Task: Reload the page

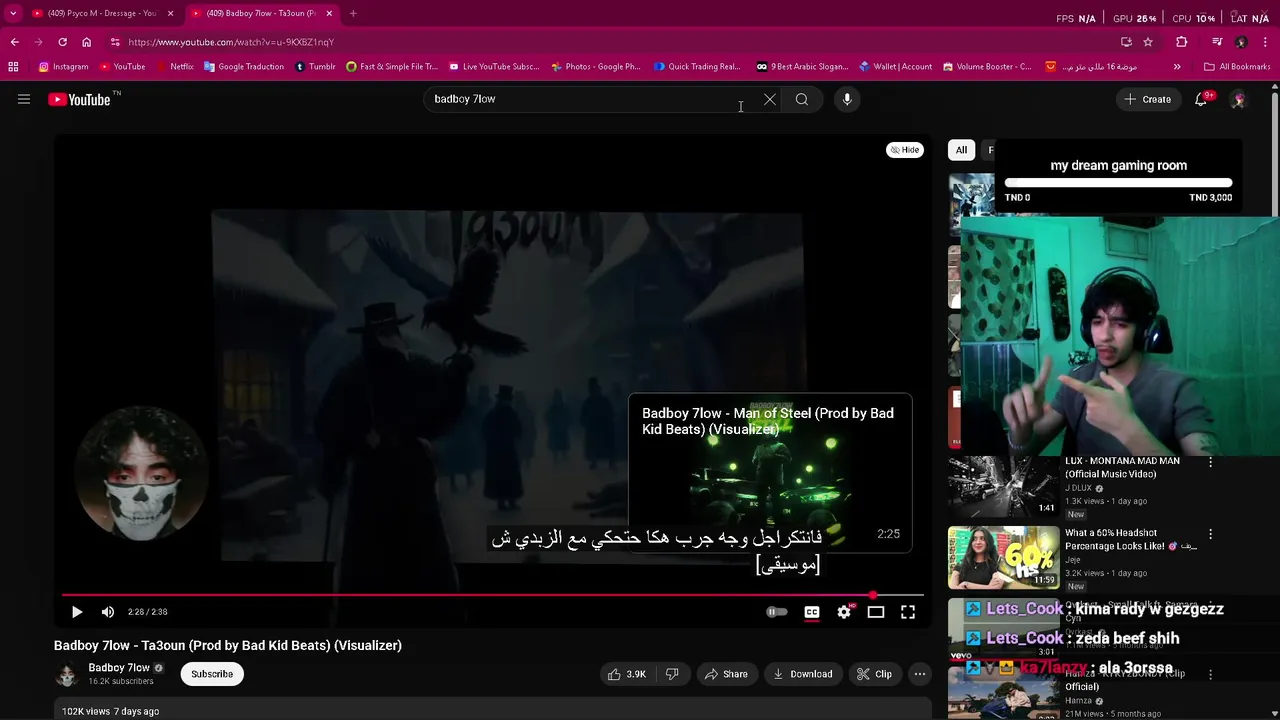Action: pos(62,42)
